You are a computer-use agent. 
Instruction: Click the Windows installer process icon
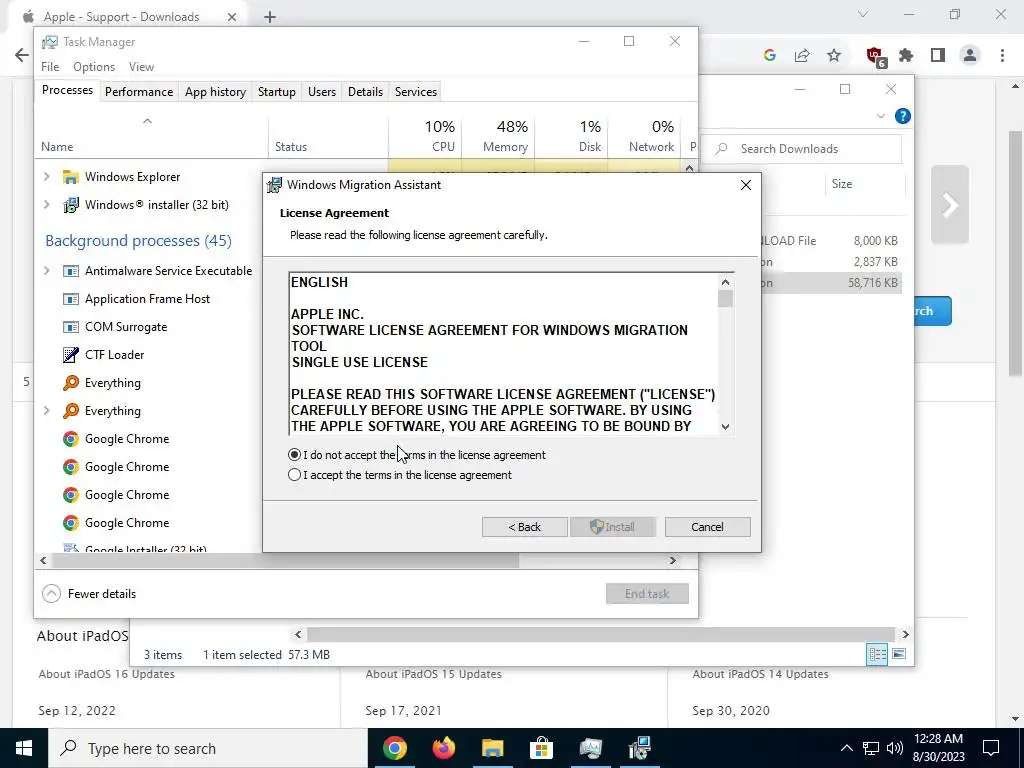(71, 205)
